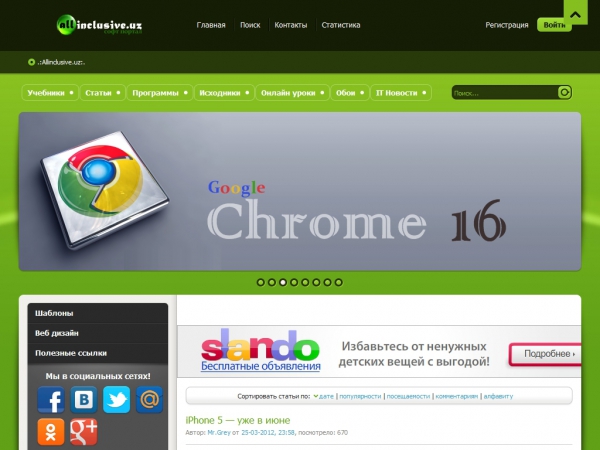Viewport: 600px width, 450px height.
Task: Open the Учебники category menu
Action: [x=50, y=93]
